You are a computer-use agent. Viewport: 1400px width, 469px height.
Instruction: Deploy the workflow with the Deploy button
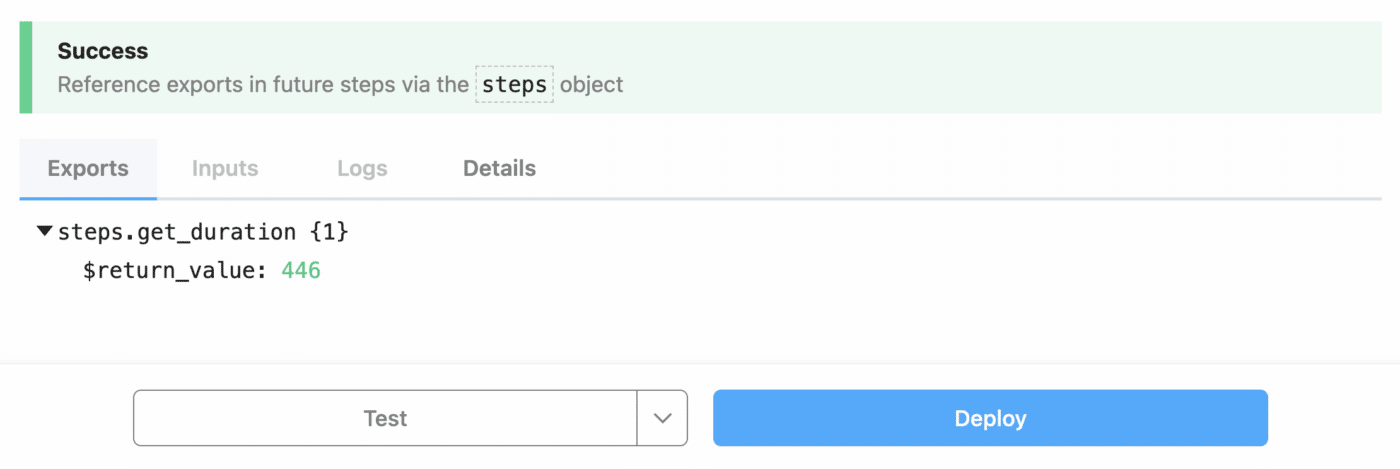pos(990,418)
